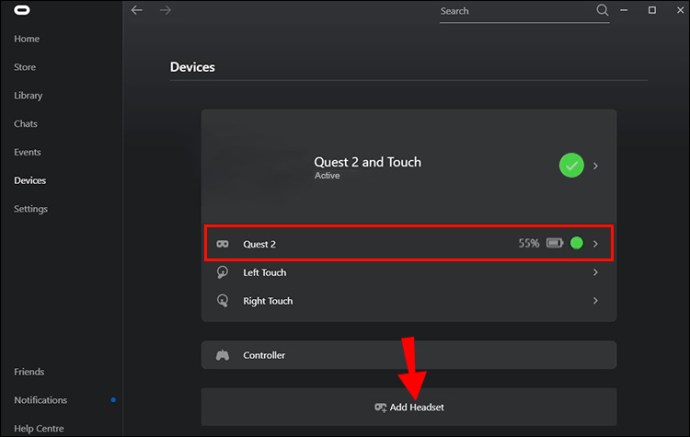Expand the Quest 2 row chevron
Viewport: 690px width, 437px height.
tap(596, 243)
